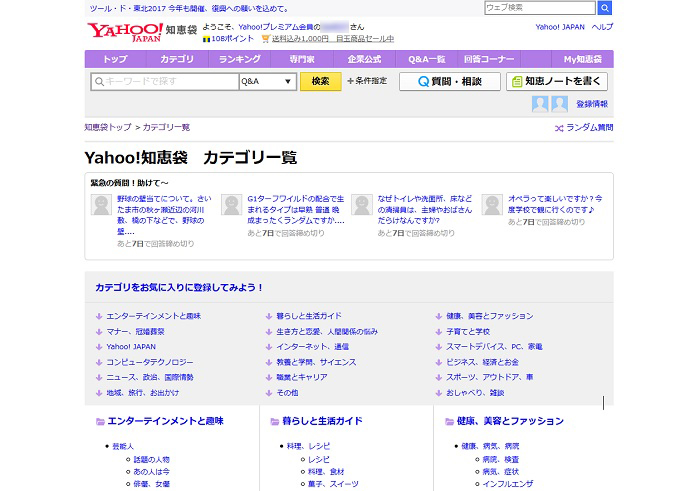
Task: Click down arrow beside 地域、旅行、お出かけ
Action: [99, 393]
